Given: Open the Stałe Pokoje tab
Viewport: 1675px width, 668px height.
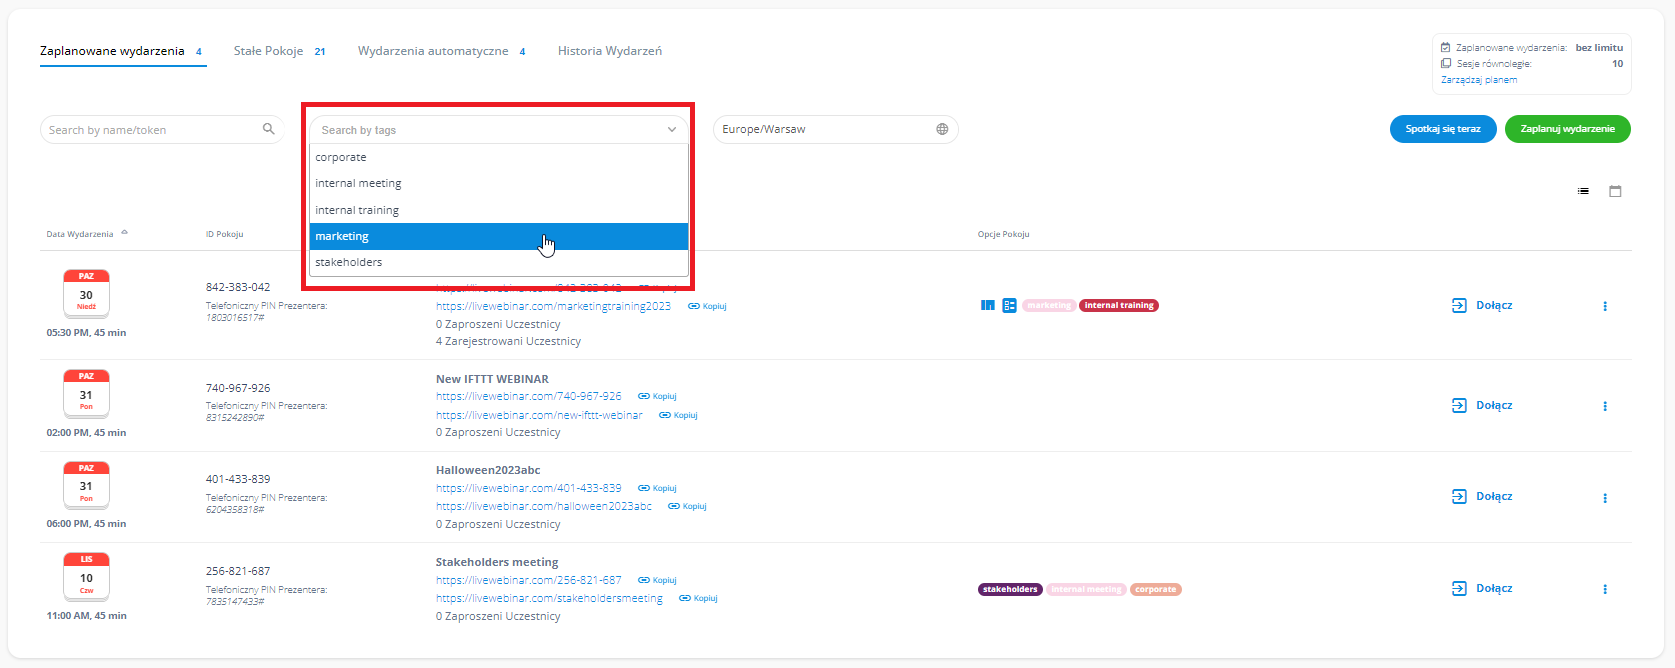Looking at the screenshot, I should tap(279, 51).
